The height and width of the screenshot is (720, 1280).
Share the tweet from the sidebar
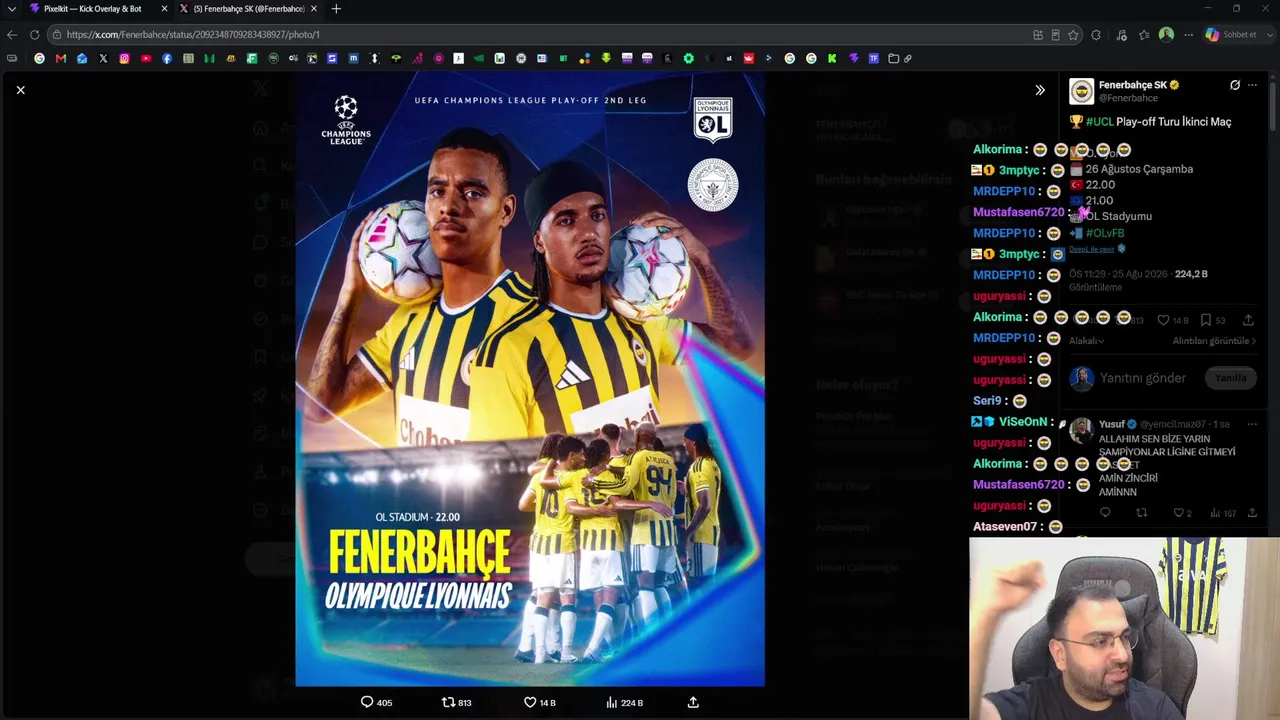click(x=1248, y=320)
